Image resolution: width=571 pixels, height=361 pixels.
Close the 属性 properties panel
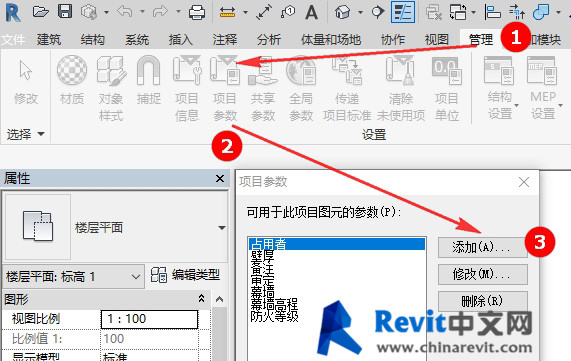pos(220,178)
